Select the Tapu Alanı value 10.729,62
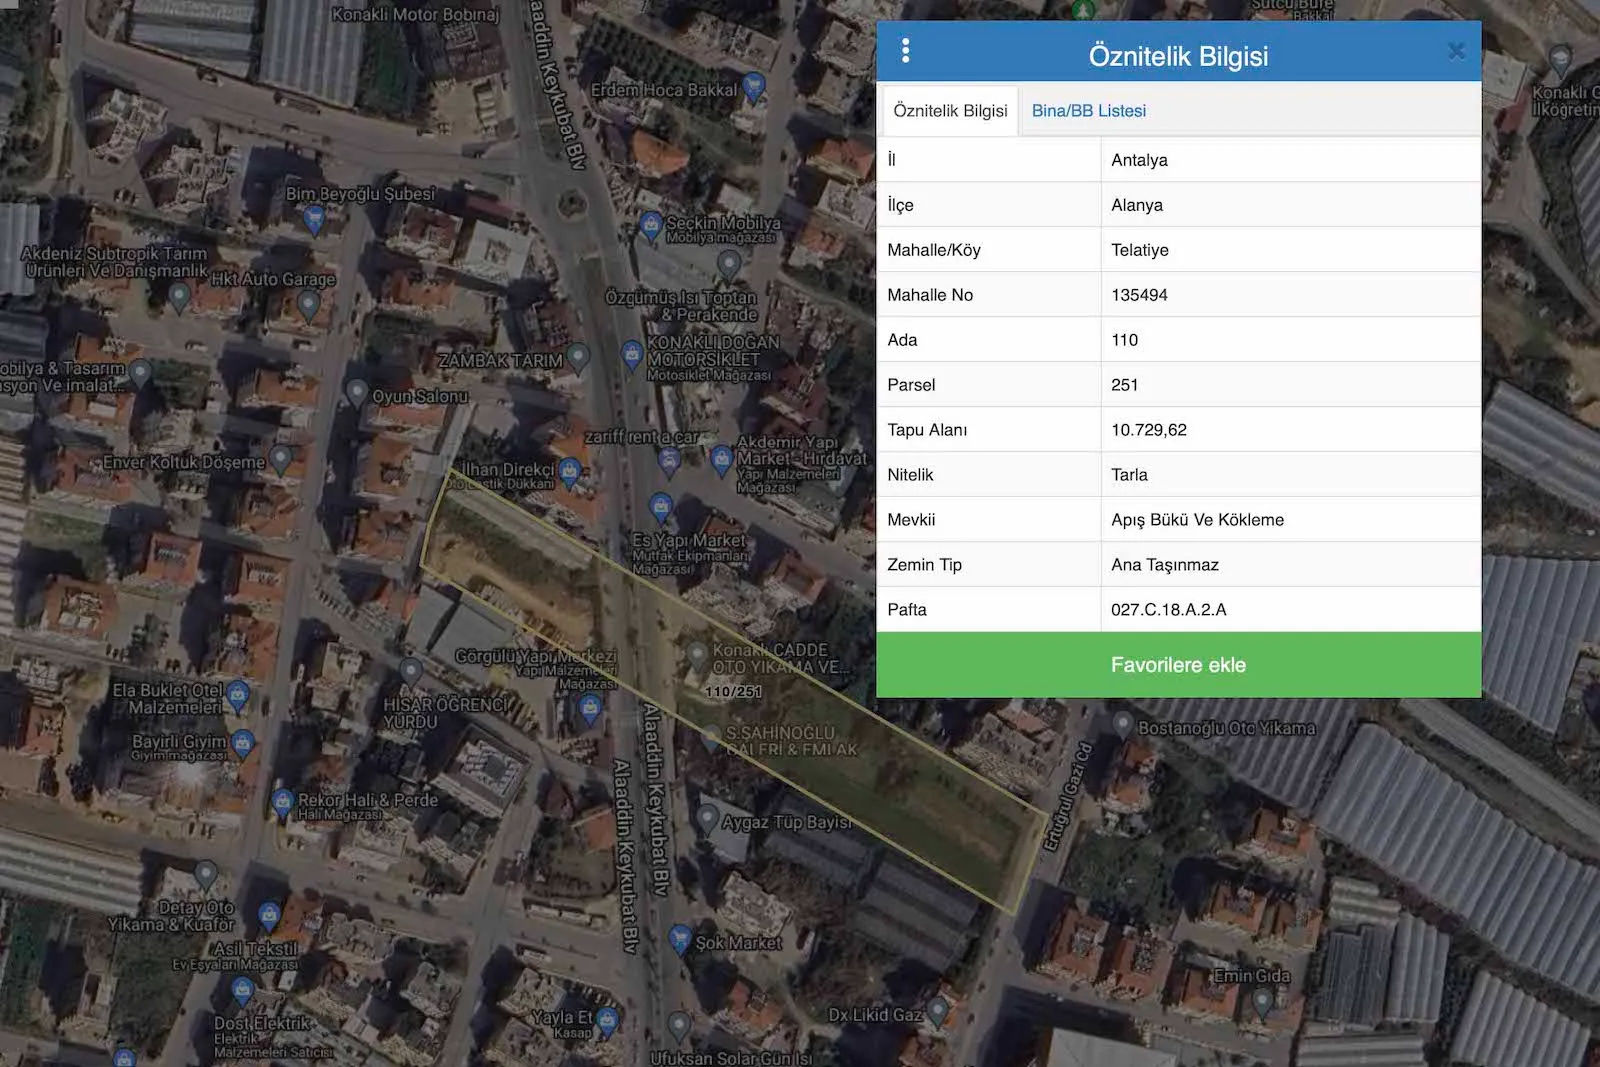Screen dimensions: 1600x1067 [1148, 430]
